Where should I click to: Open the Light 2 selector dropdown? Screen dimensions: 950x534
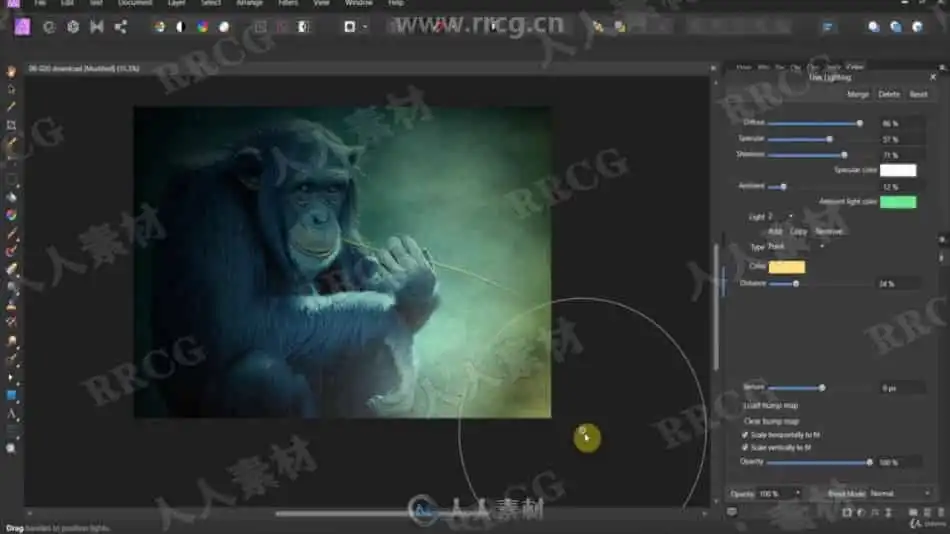[x=782, y=216]
